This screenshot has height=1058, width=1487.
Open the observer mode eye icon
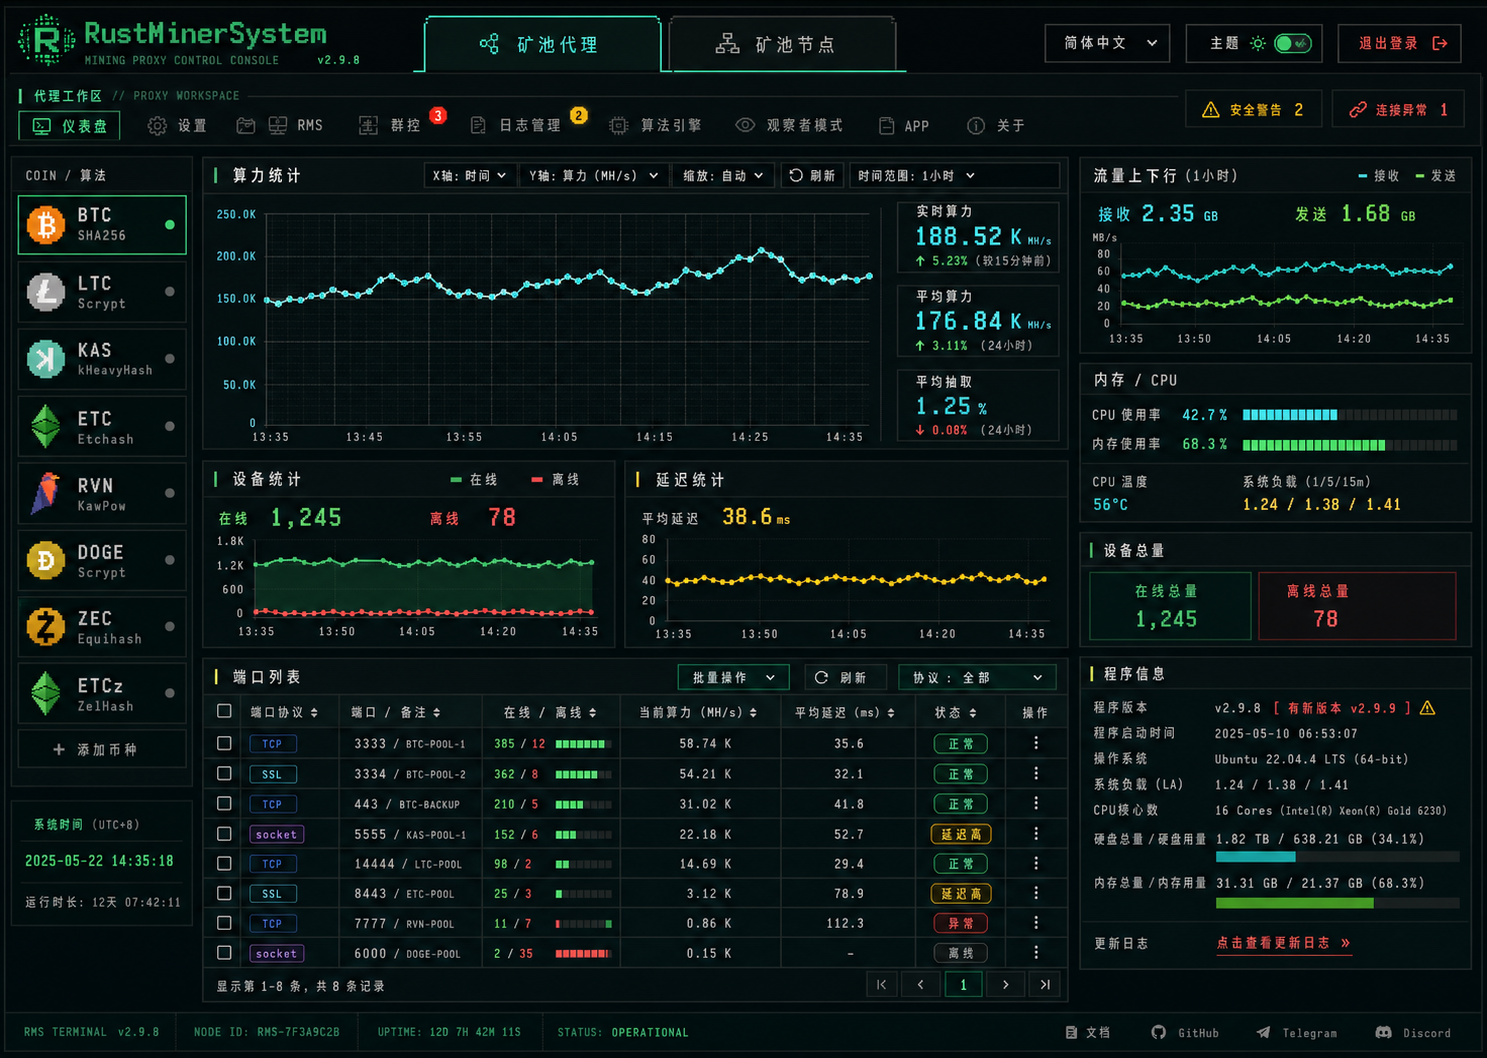[x=745, y=125]
